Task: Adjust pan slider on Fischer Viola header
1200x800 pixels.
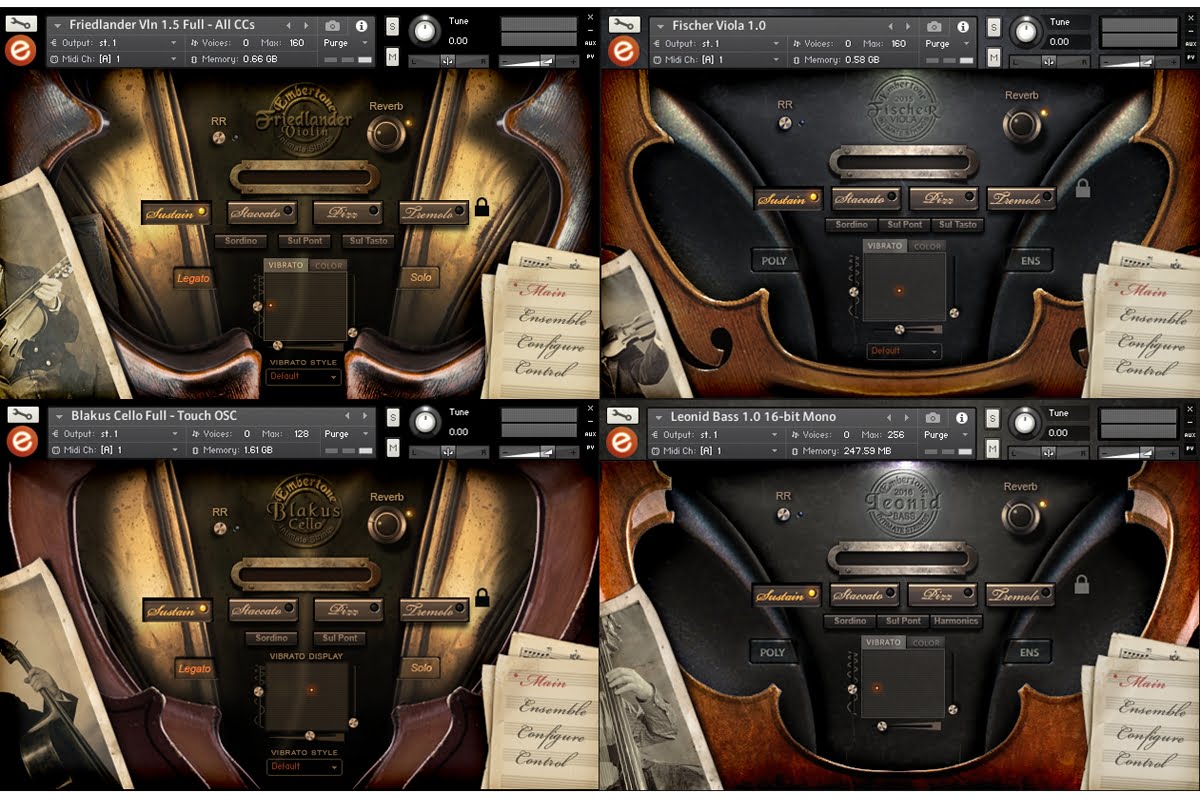Action: 1049,62
